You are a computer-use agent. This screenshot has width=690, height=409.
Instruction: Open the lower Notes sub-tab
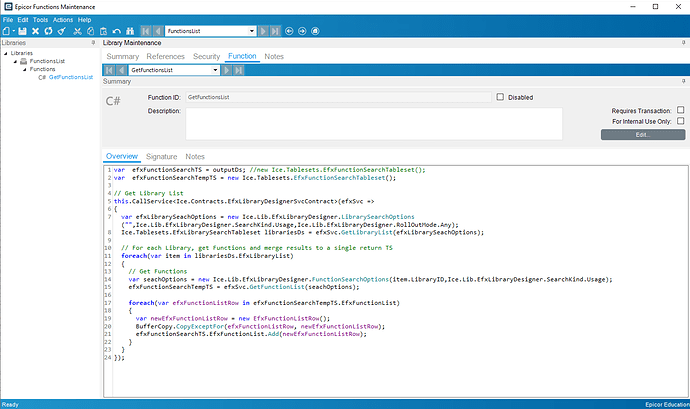(195, 156)
